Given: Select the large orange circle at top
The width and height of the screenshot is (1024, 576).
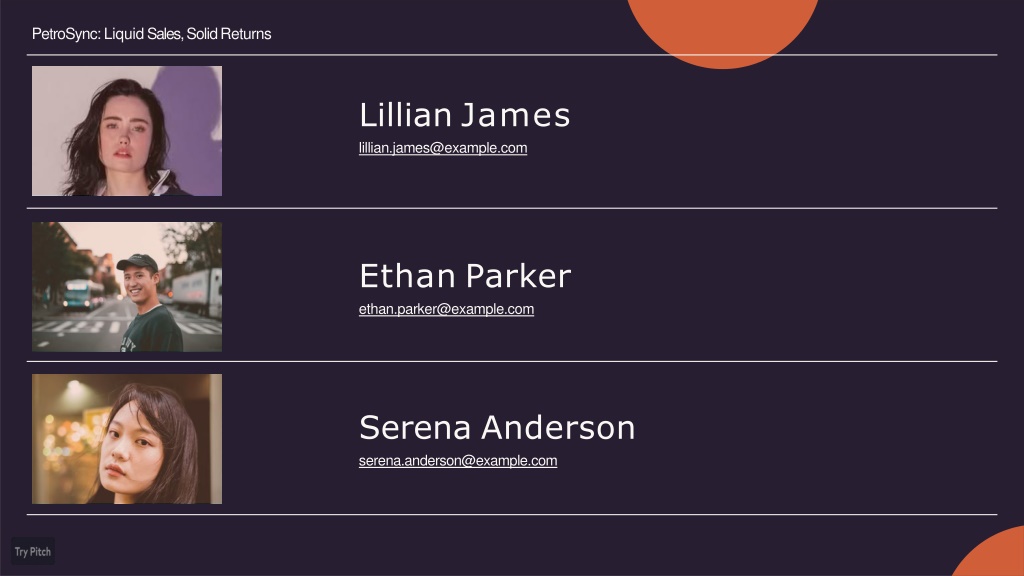Looking at the screenshot, I should coord(722,29).
